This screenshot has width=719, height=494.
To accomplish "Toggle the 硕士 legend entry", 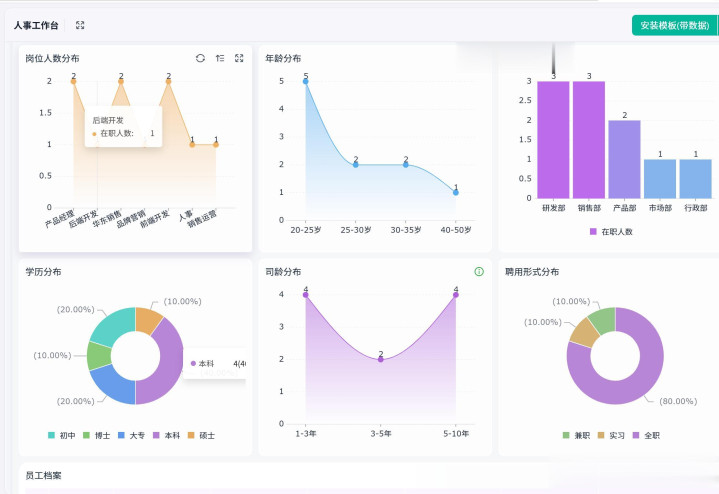I will 201,435.
